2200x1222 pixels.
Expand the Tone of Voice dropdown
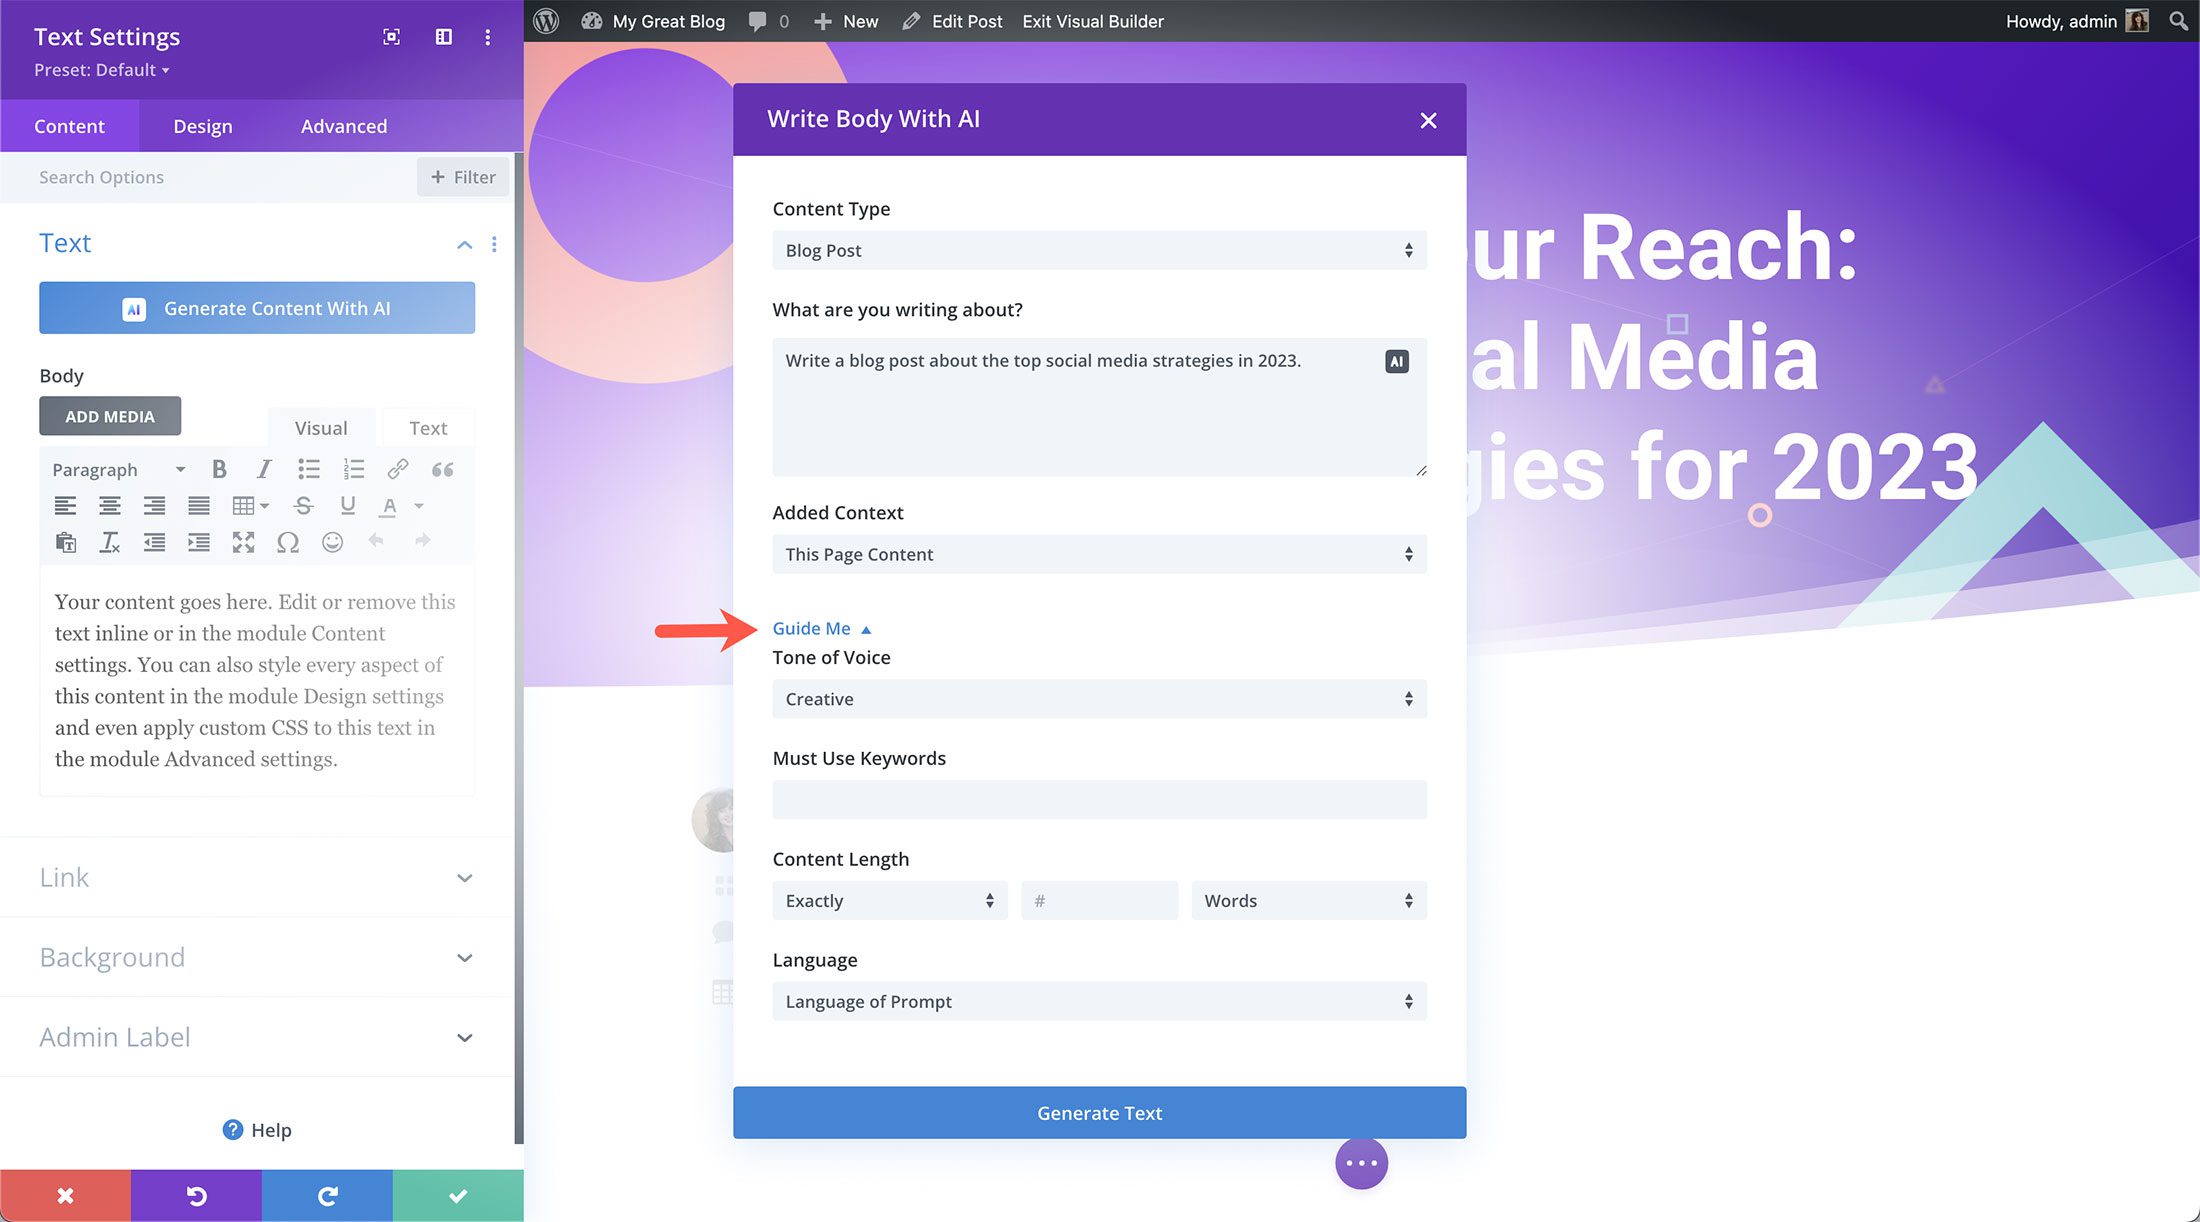tap(1097, 697)
